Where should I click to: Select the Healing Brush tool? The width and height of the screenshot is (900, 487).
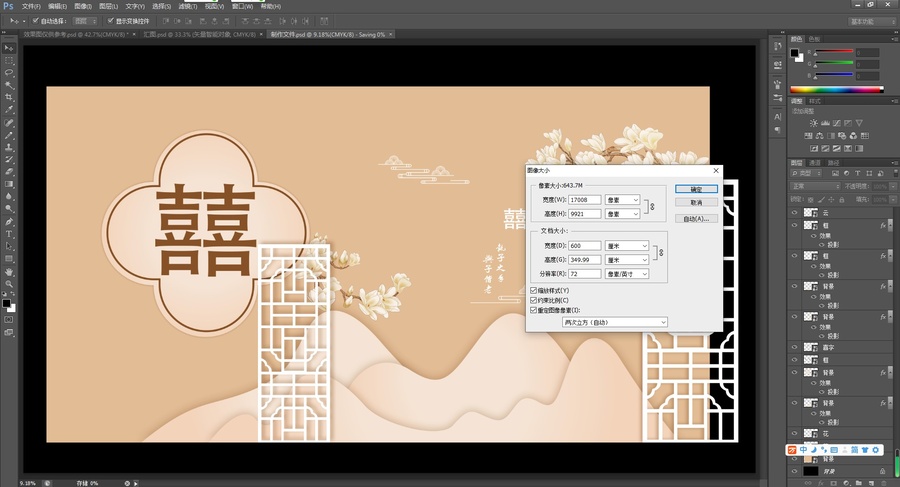pyautogui.click(x=9, y=123)
